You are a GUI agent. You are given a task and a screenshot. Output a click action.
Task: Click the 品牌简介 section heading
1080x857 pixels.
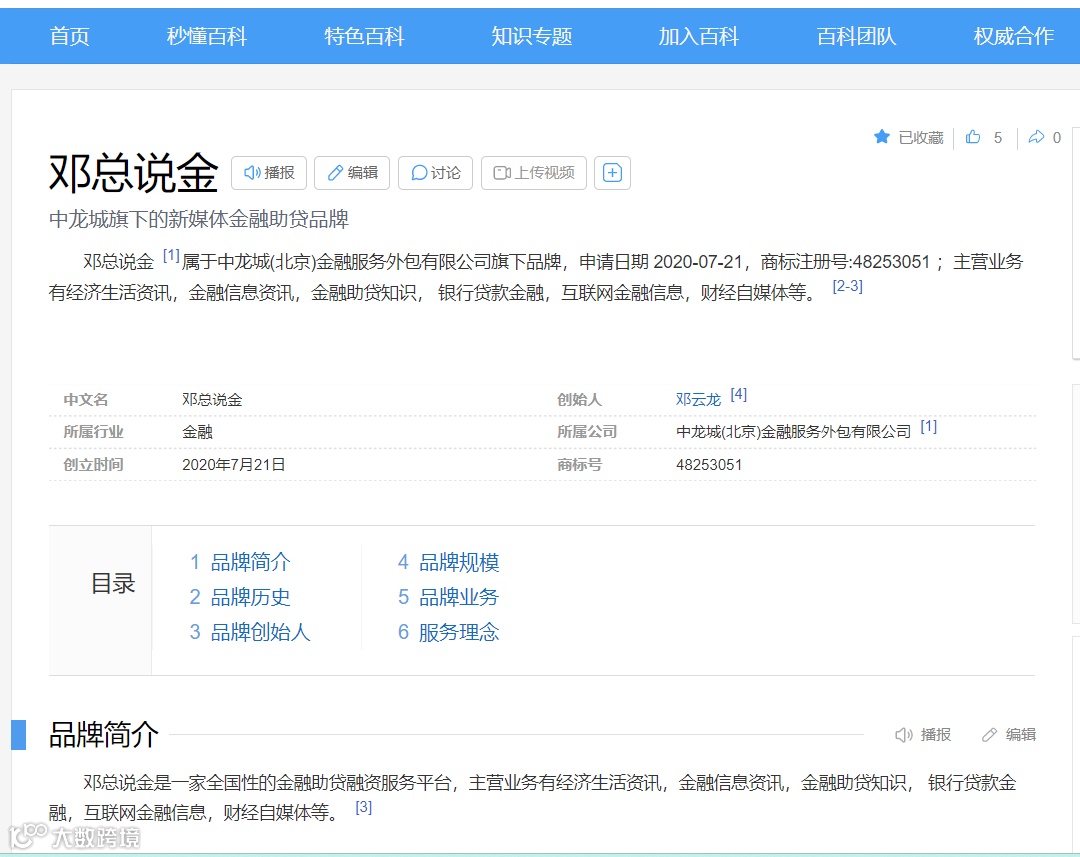[x=103, y=734]
